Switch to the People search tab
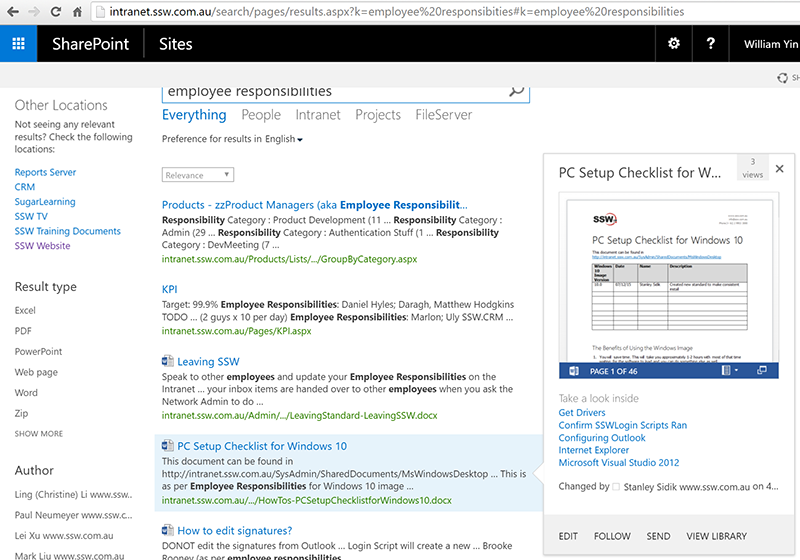 coord(260,115)
